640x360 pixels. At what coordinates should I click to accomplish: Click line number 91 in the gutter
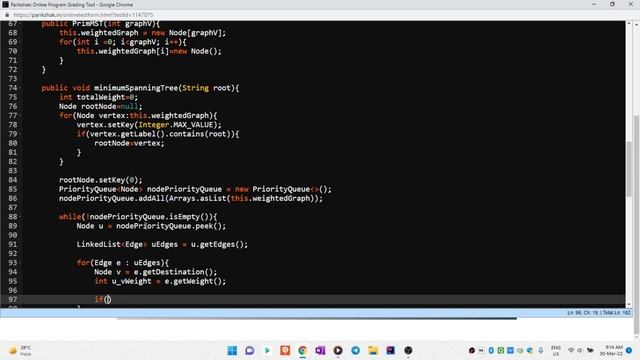13,244
